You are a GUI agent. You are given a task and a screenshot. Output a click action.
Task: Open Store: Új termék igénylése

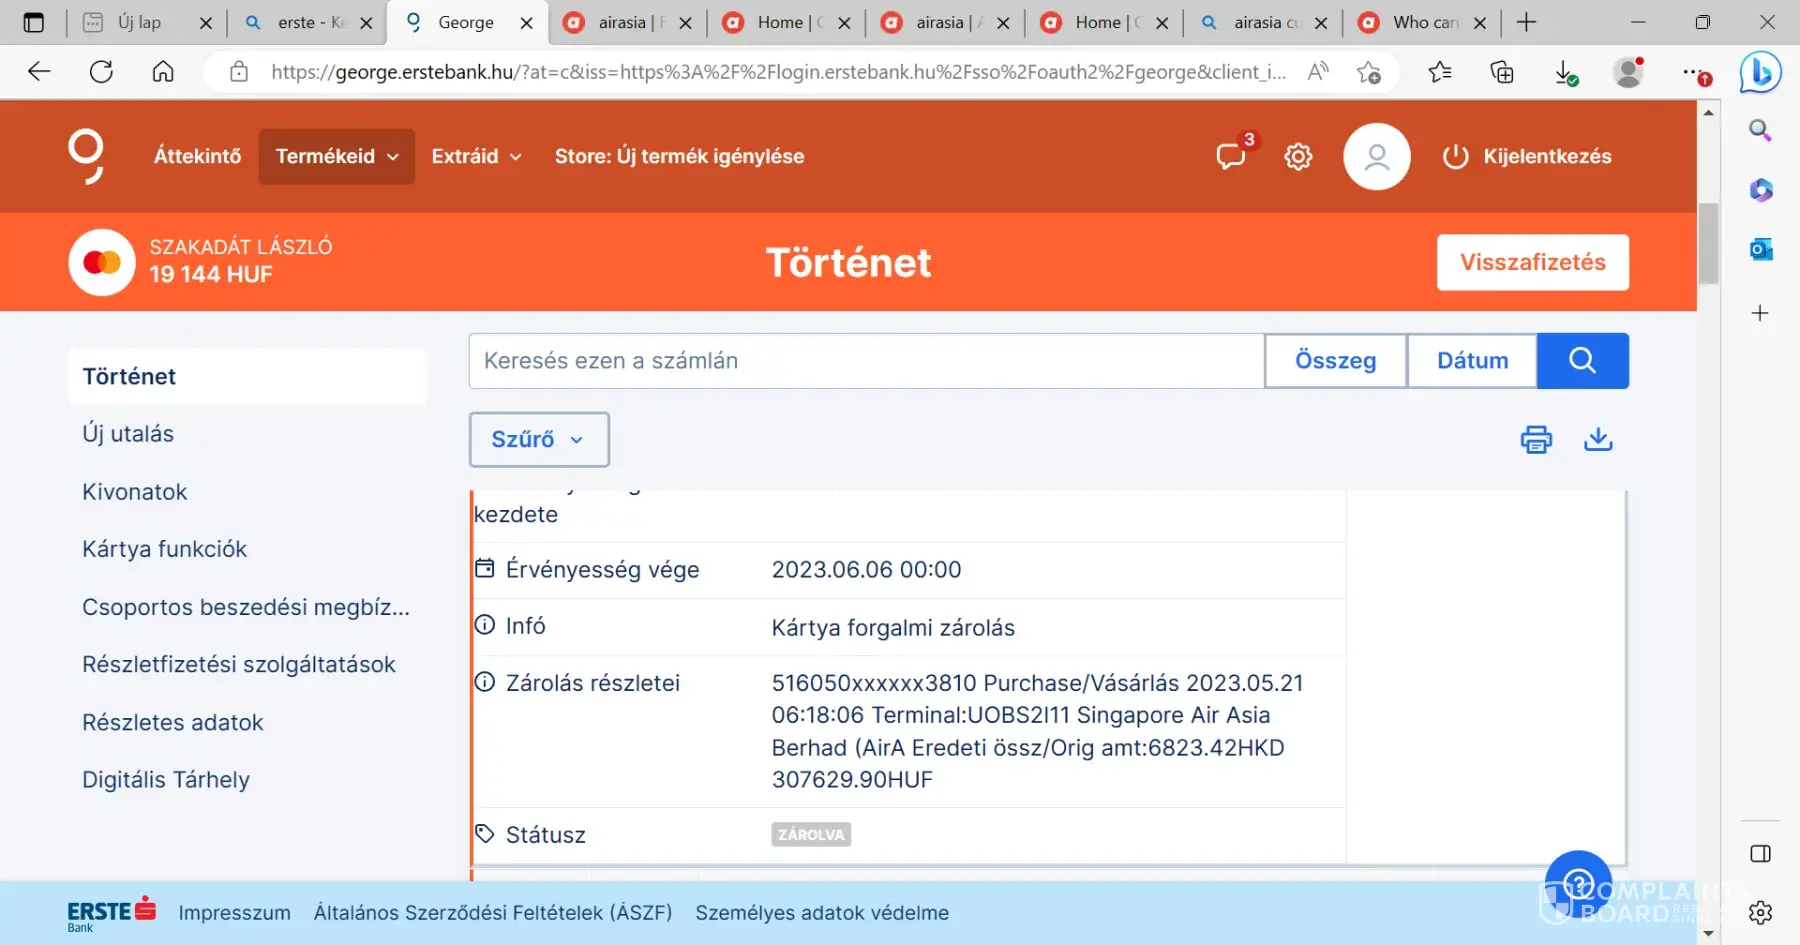tap(679, 156)
